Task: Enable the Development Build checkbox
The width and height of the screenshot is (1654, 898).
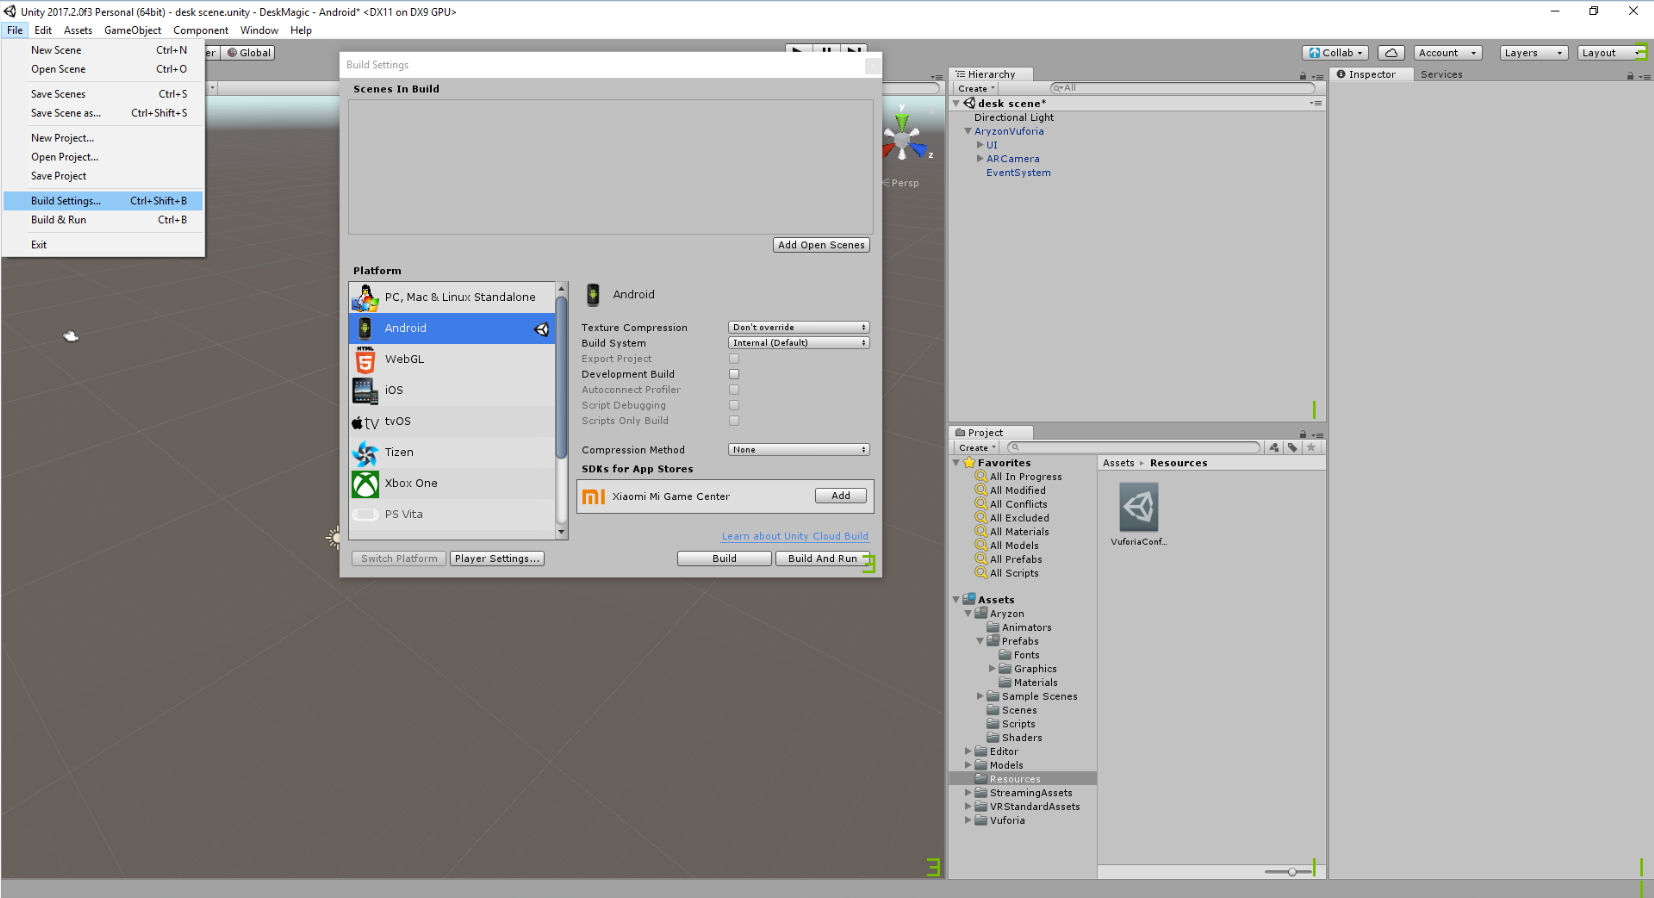Action: (734, 374)
